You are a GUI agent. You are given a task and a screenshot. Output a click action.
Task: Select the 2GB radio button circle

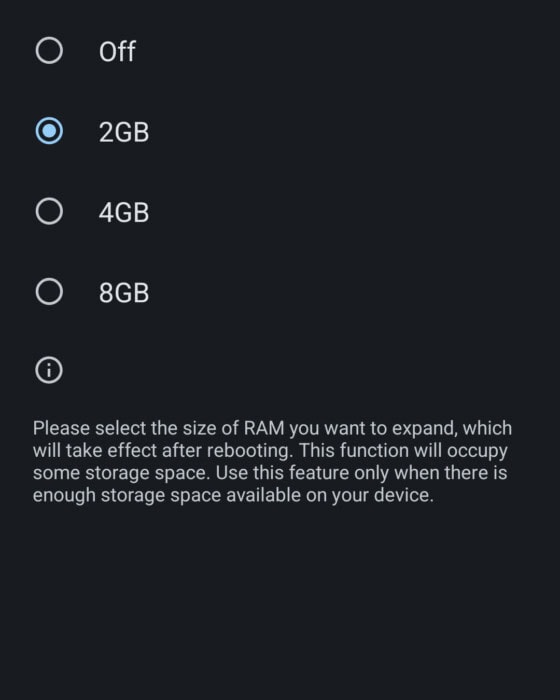49,131
